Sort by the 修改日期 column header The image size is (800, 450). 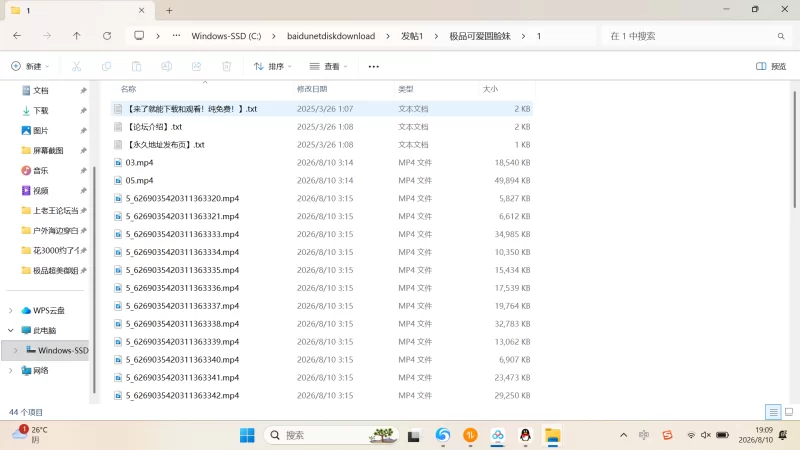(x=312, y=89)
